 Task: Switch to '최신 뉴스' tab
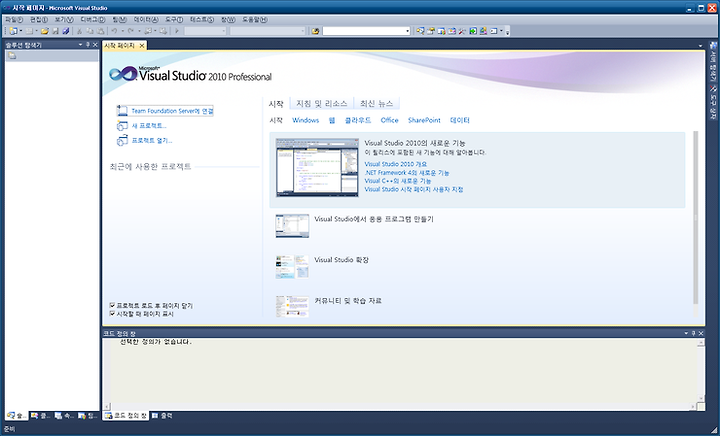tap(376, 104)
